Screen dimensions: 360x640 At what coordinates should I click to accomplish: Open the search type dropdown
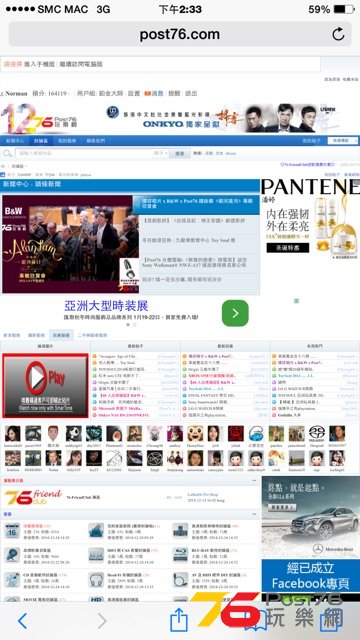point(160,153)
